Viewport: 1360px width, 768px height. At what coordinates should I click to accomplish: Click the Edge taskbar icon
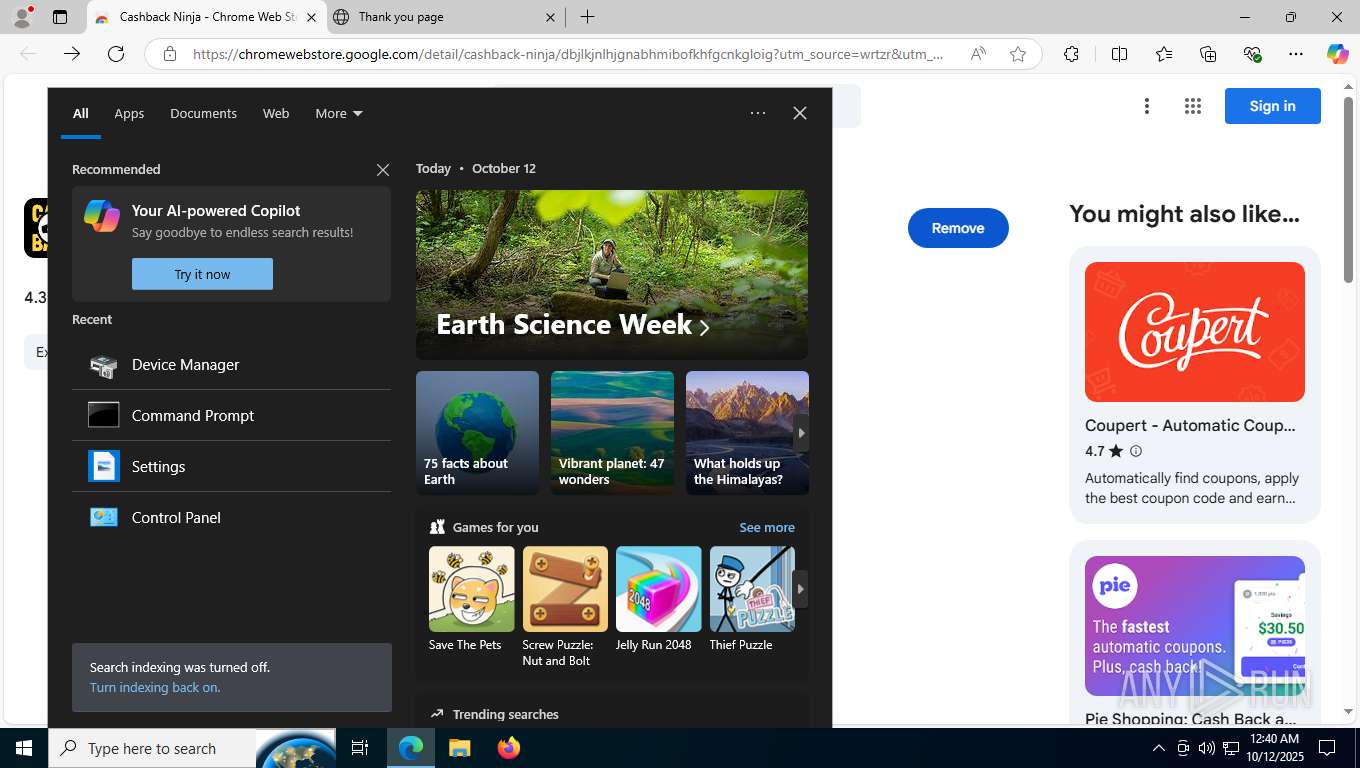[x=411, y=748]
